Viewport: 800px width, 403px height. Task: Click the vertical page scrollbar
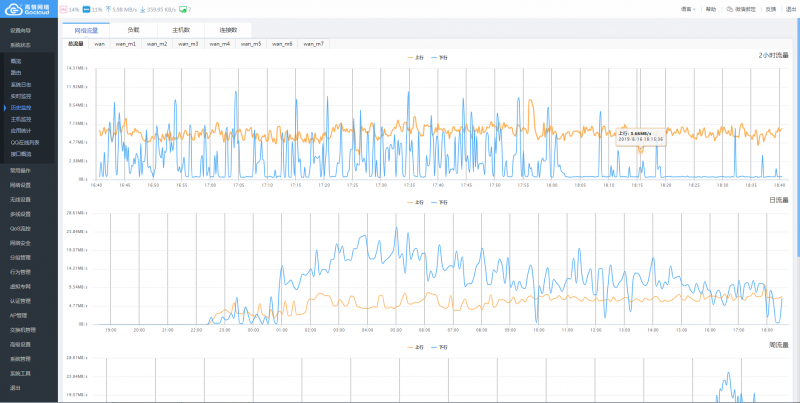(x=798, y=138)
